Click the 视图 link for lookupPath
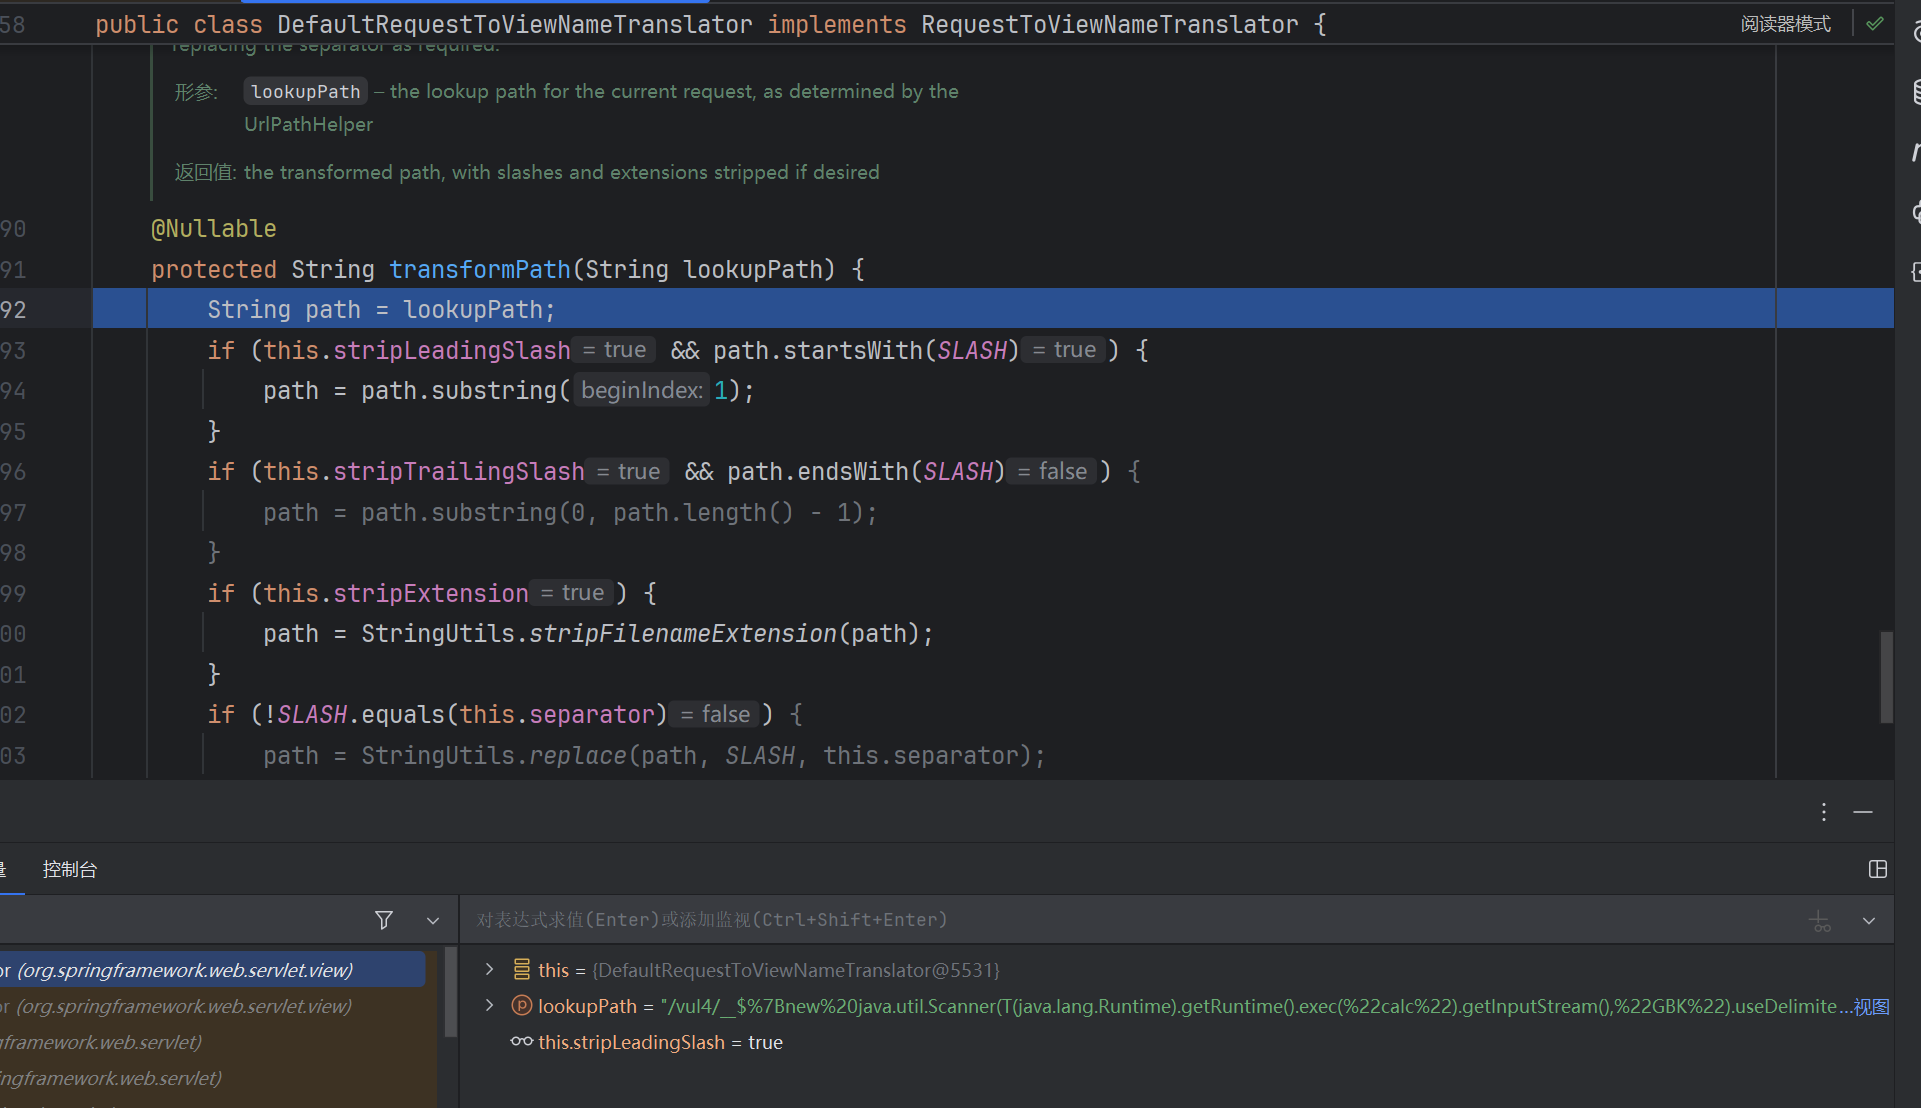 click(1871, 1006)
